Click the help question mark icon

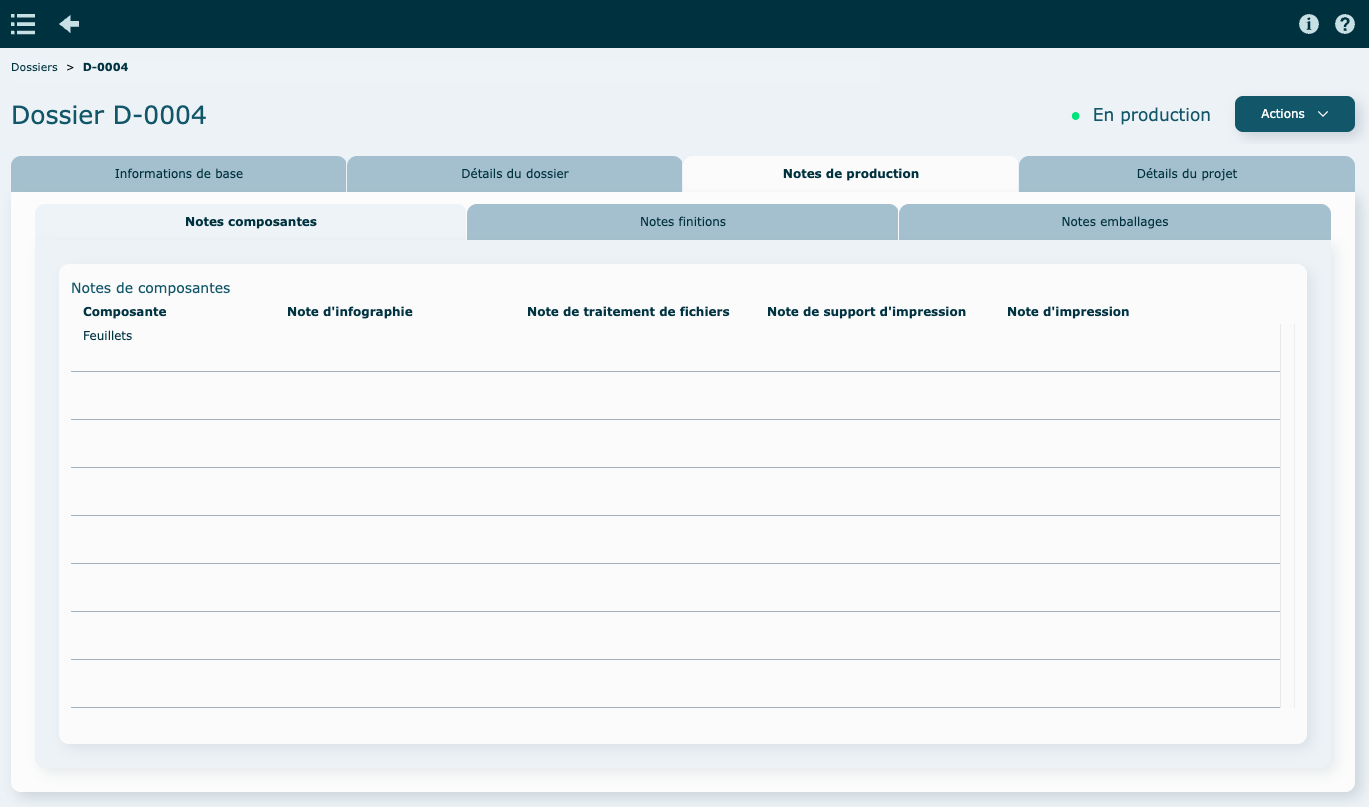(1345, 24)
